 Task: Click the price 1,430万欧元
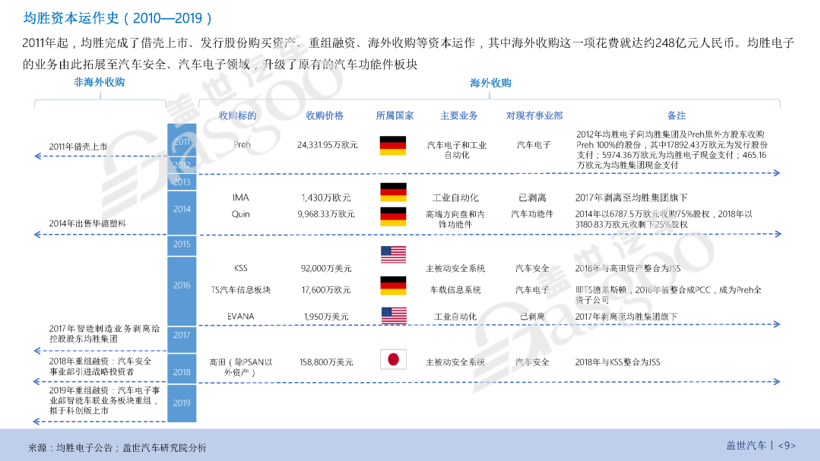326,198
